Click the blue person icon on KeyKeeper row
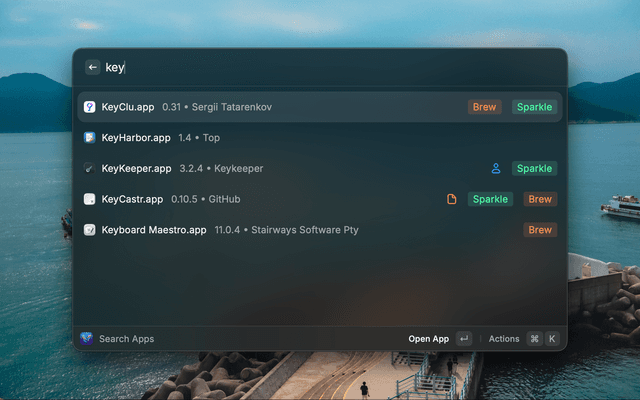Screen dimensions: 640x400 (496, 168)
